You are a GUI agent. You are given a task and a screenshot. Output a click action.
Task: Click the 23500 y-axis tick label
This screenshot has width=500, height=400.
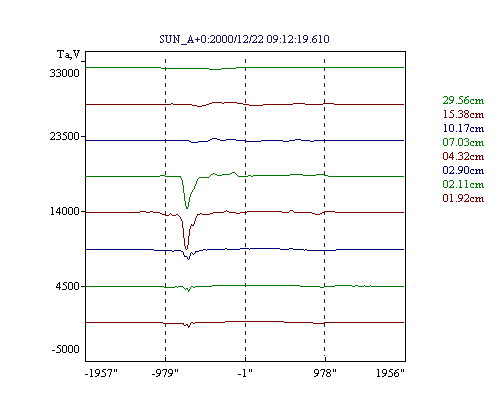coord(64,136)
